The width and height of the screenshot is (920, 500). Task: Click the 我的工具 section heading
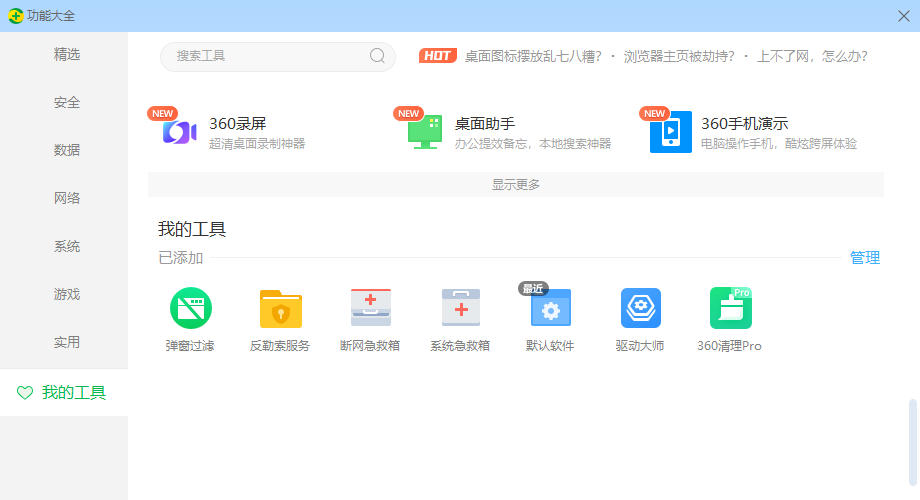[x=192, y=229]
